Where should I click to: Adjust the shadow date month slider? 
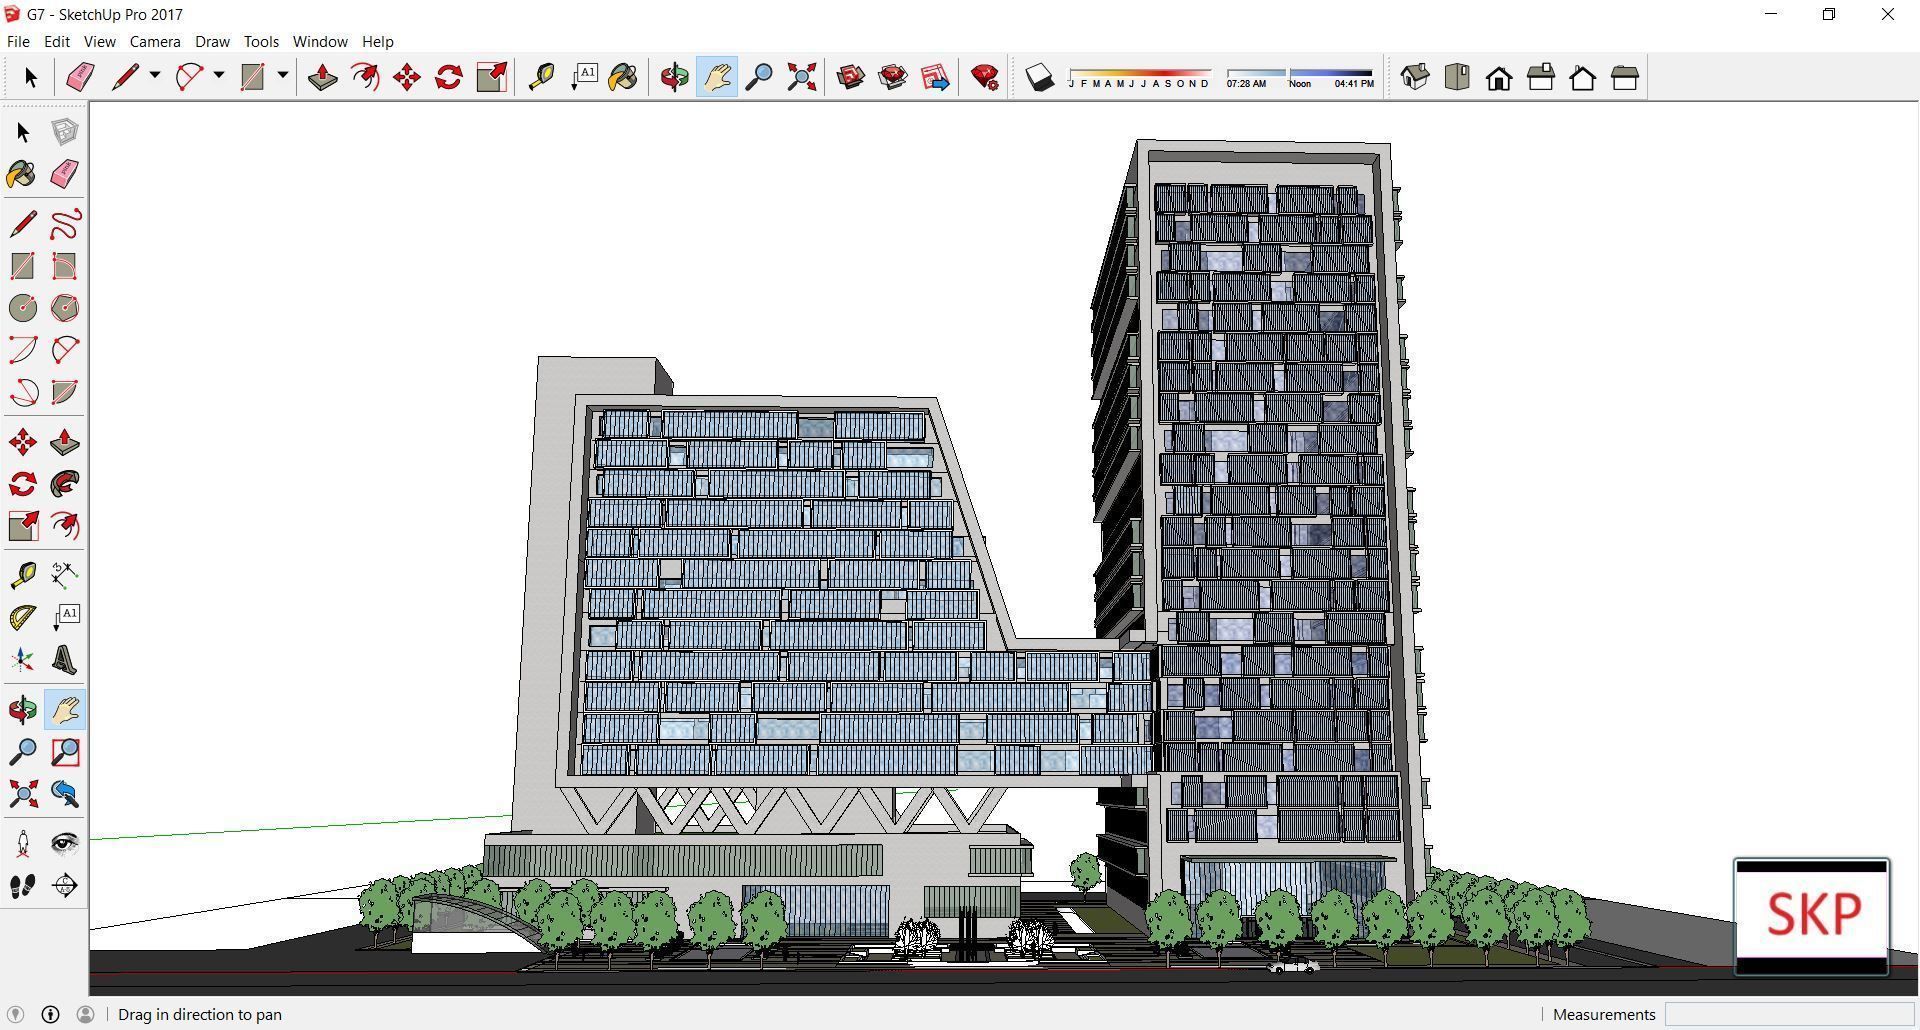click(x=1139, y=77)
